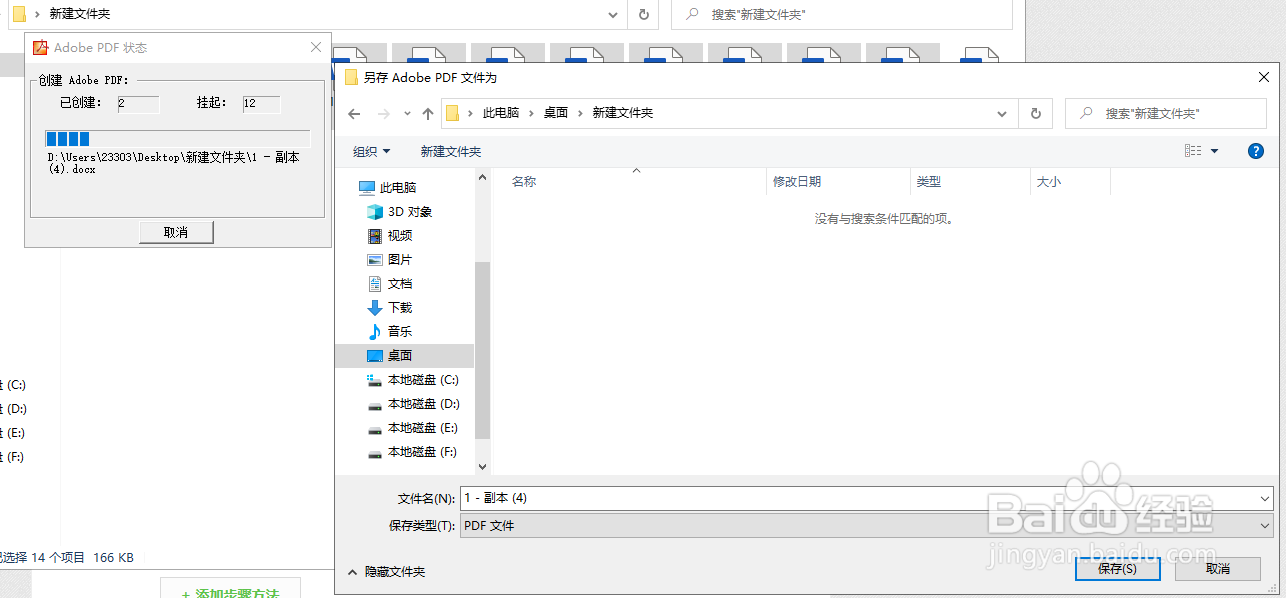This screenshot has width=1286, height=598.
Task: Expand background Explorer address dropdown
Action: 613,14
